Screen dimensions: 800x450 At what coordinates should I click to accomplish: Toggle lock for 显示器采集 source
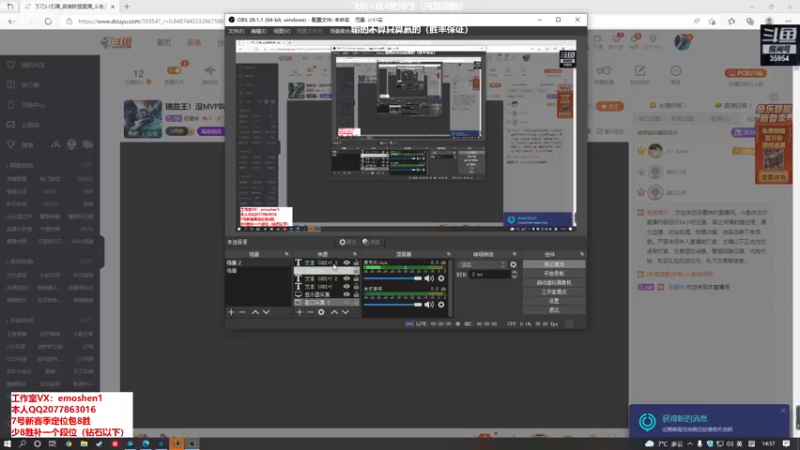[356, 294]
